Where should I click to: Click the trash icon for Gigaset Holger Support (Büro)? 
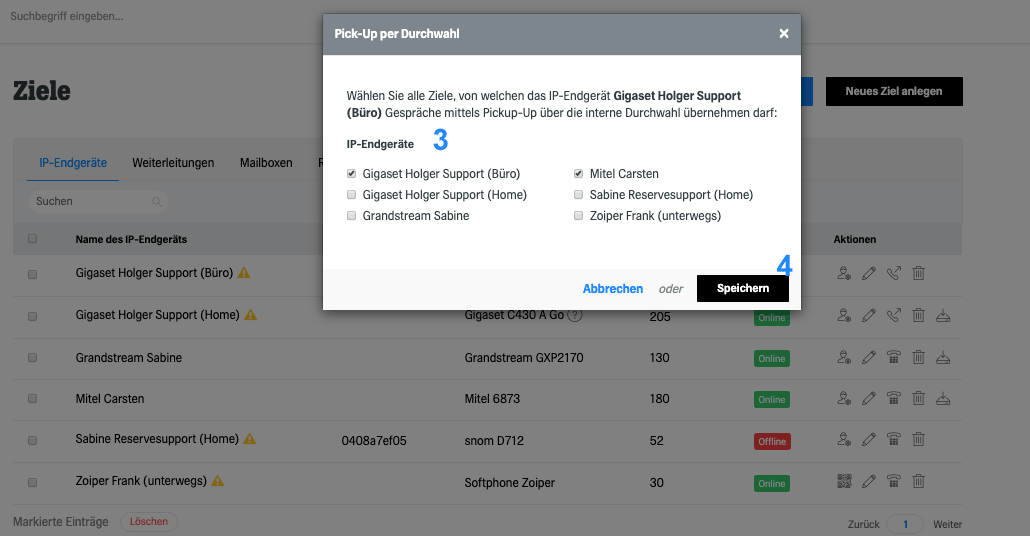(x=918, y=273)
